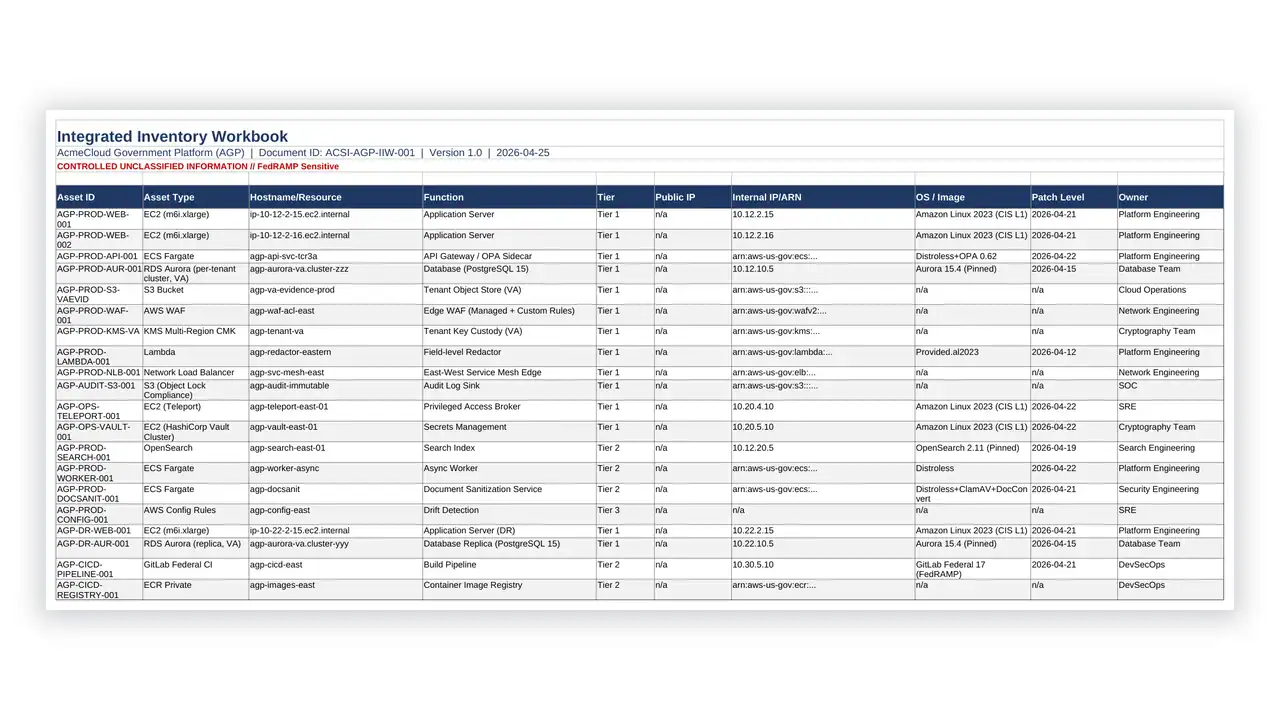Select the Drift Detection function cell

click(x=509, y=515)
